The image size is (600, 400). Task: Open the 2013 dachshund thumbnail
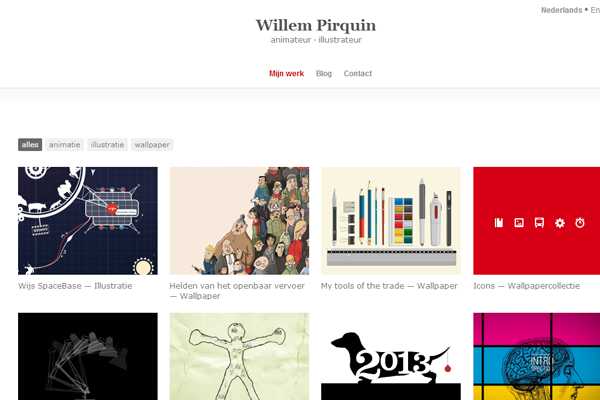tap(391, 356)
